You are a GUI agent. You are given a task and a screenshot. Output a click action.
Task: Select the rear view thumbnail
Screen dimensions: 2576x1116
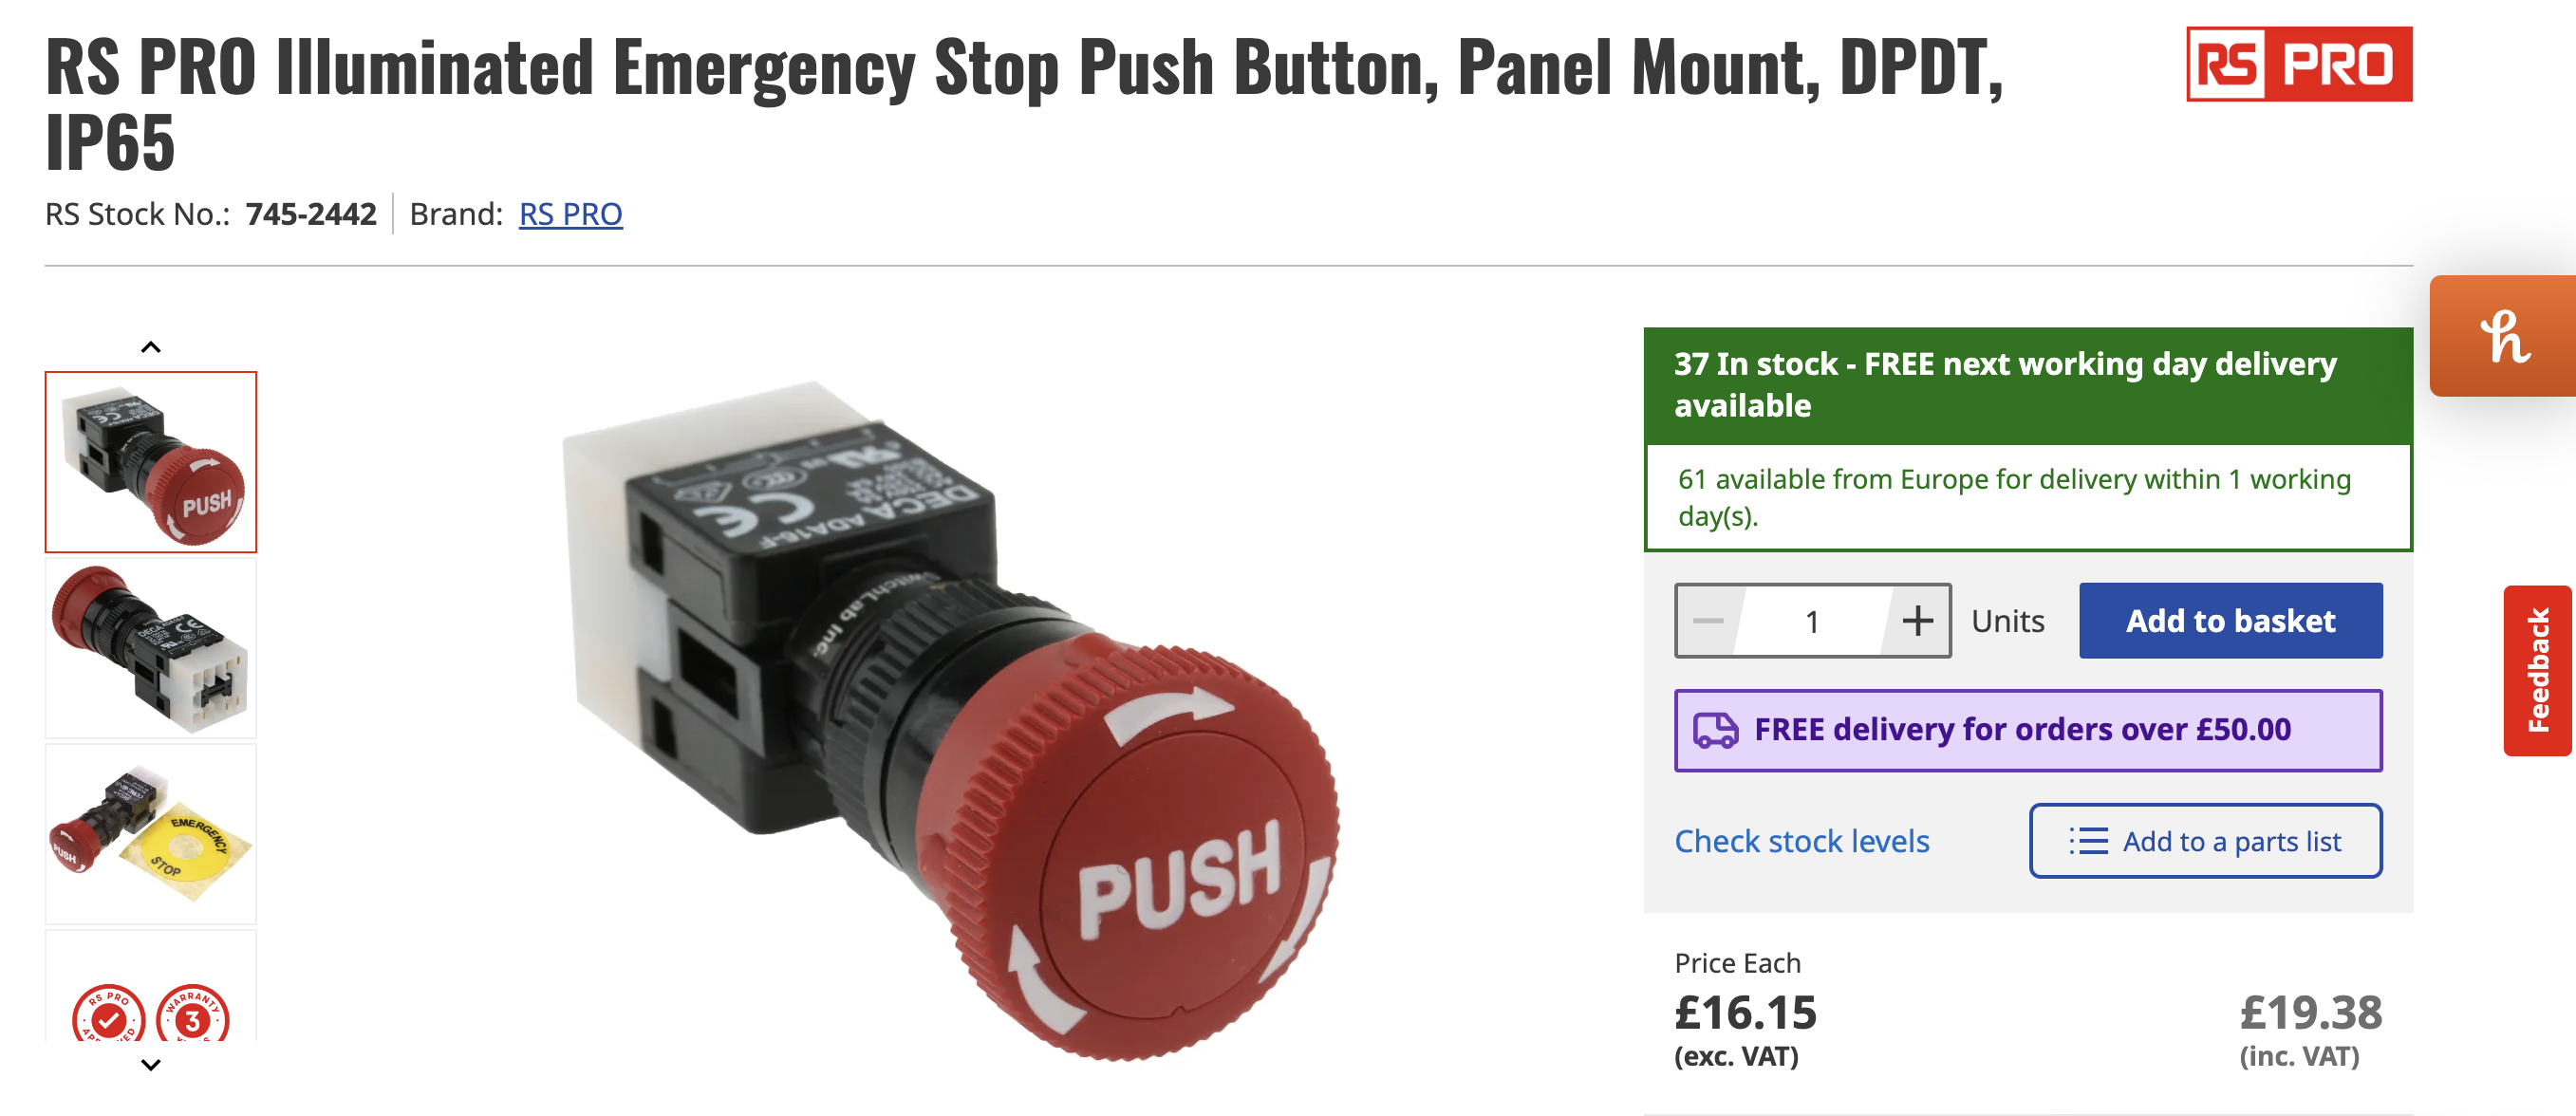(151, 648)
